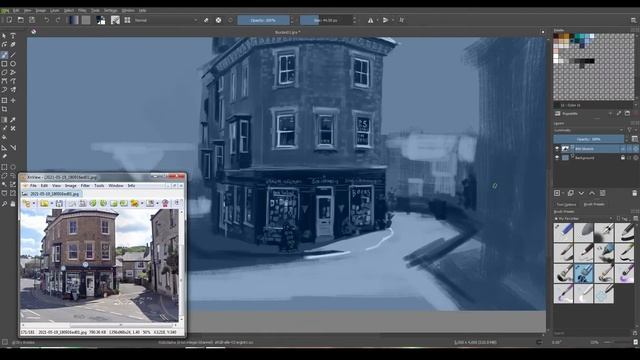Screen dimensions: 640x360
Task: Save the Krita document
Action: click(x=32, y=20)
